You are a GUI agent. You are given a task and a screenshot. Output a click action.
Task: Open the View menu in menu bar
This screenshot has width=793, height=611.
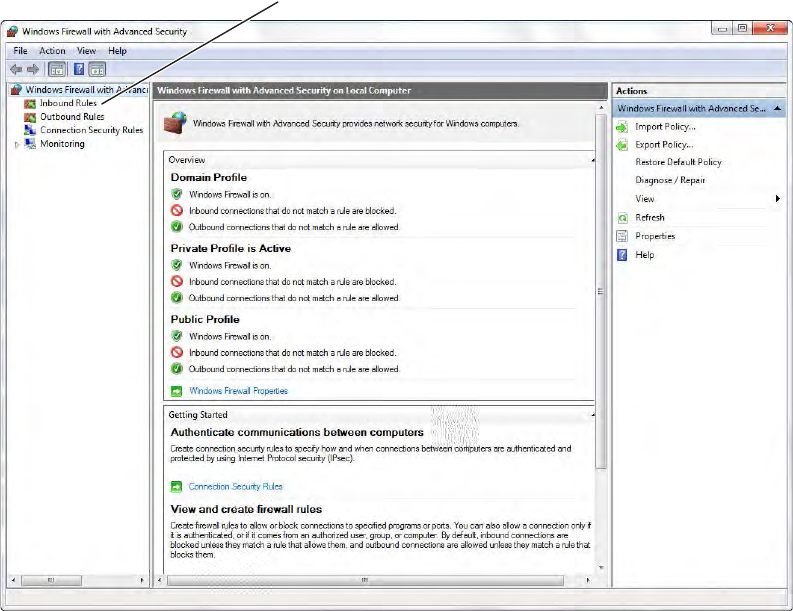(86, 51)
